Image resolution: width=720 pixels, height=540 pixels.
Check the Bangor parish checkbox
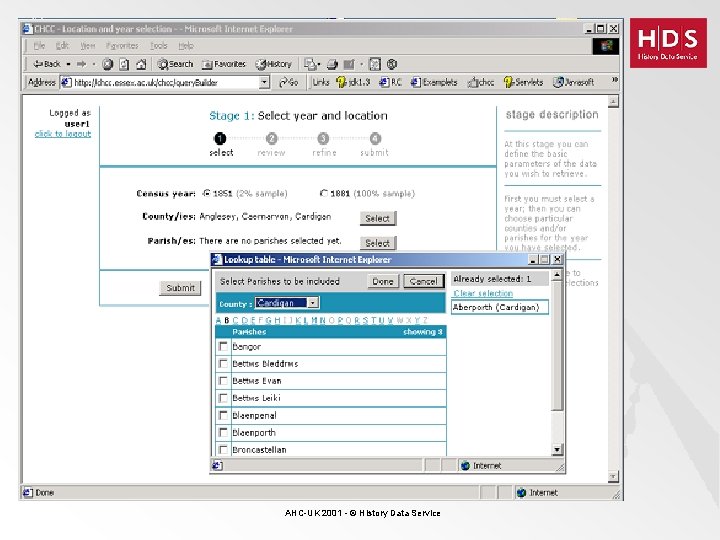tap(223, 346)
